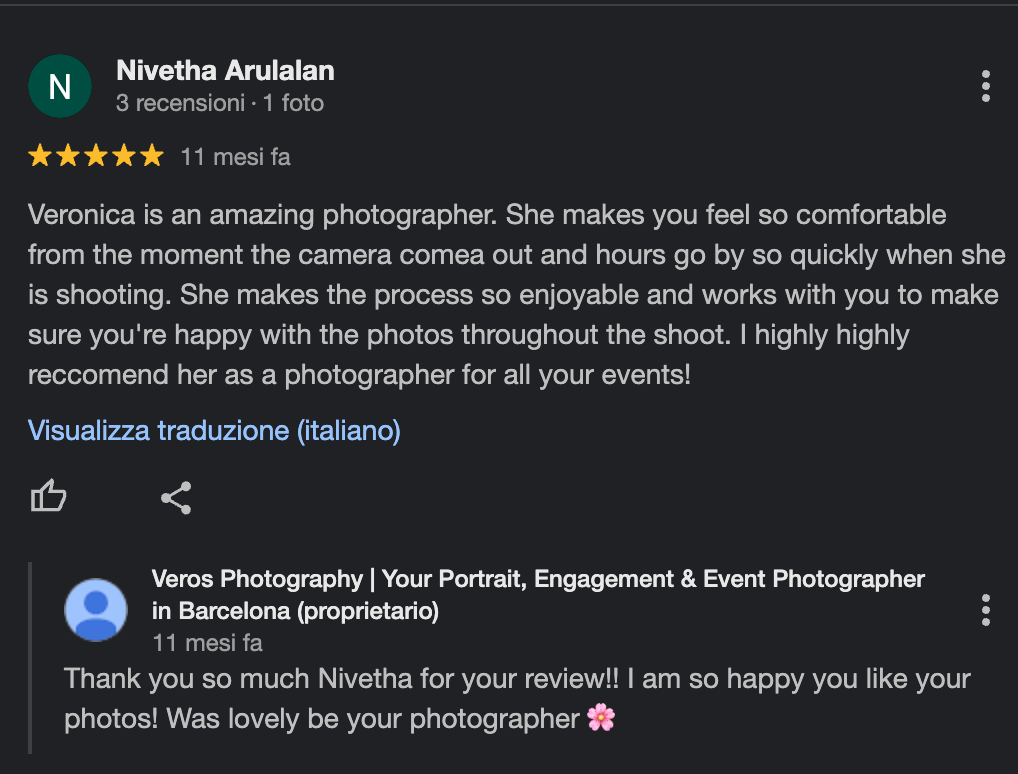The width and height of the screenshot is (1018, 774).
Task: Click the fifth star of the rating
Action: (151, 156)
